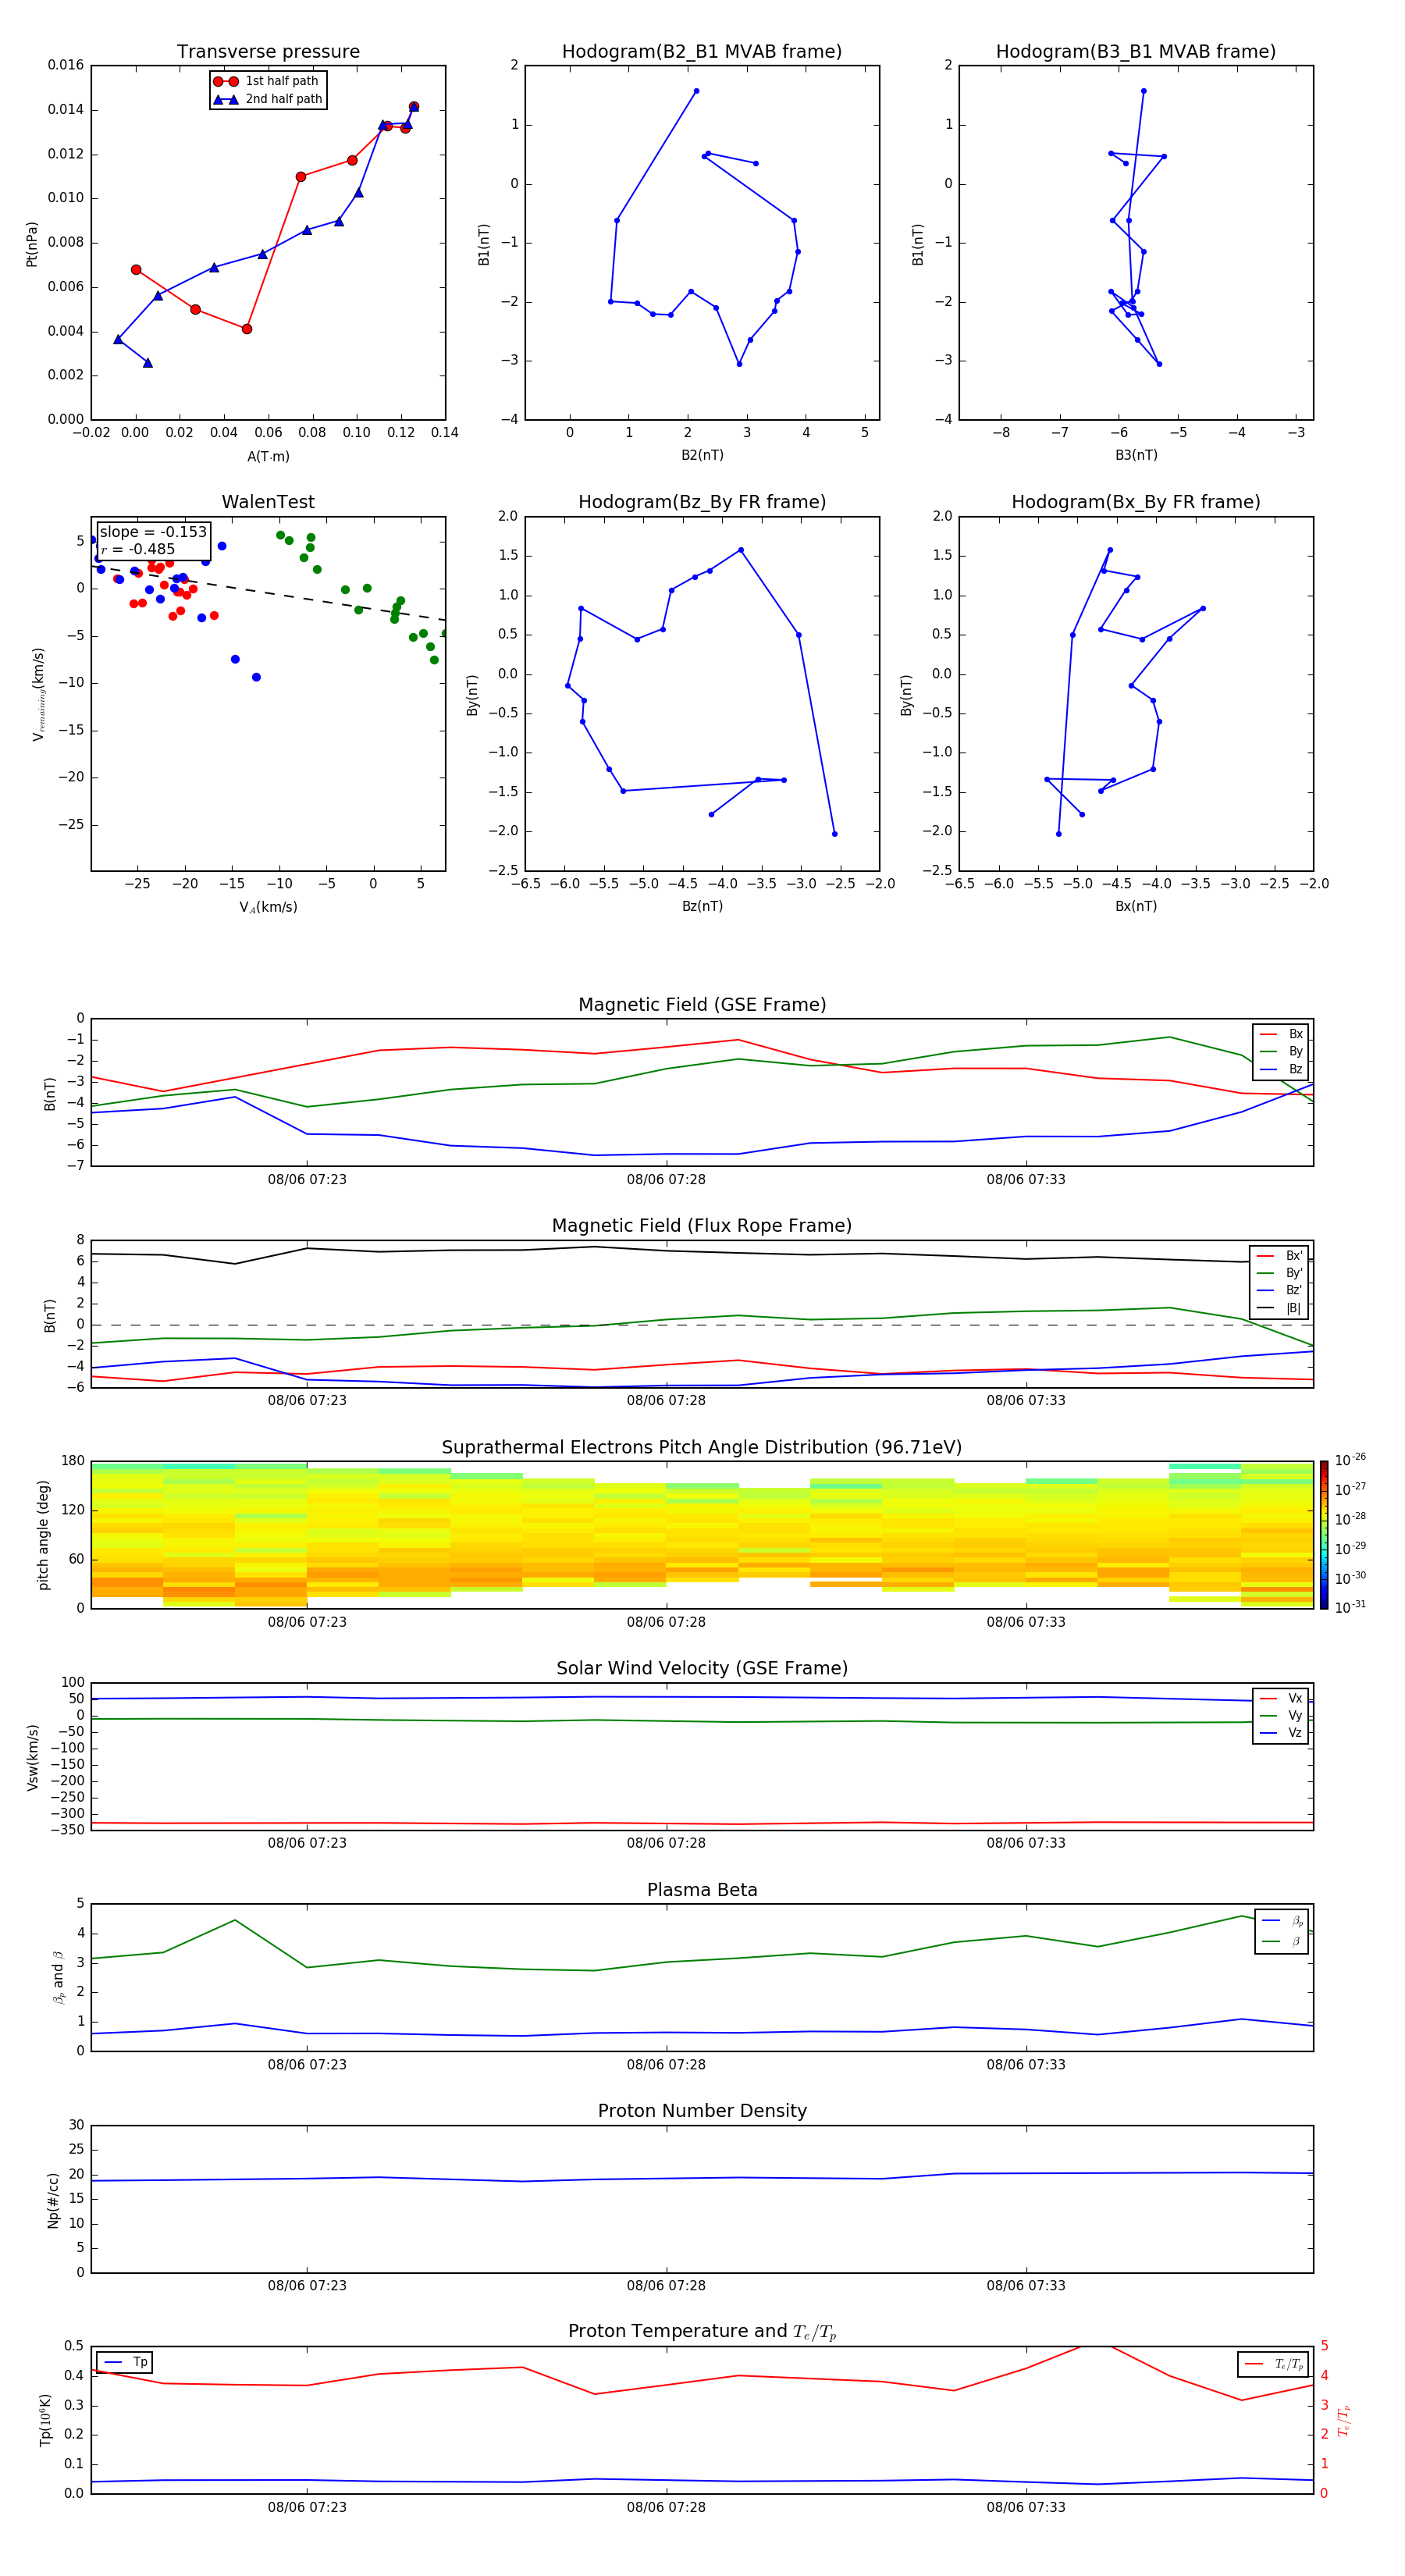Click the 'Magnetic Field (Flux Rope Frame)' title

[702, 1226]
